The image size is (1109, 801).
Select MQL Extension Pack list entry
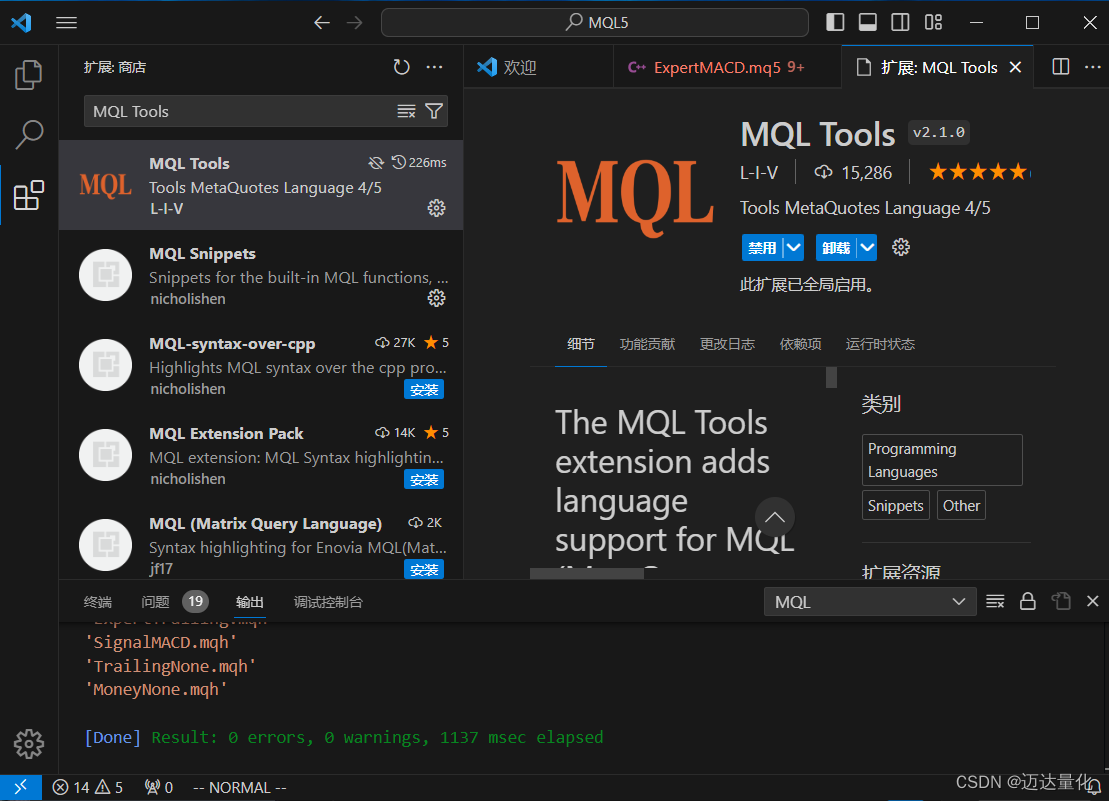pyautogui.click(x=261, y=455)
